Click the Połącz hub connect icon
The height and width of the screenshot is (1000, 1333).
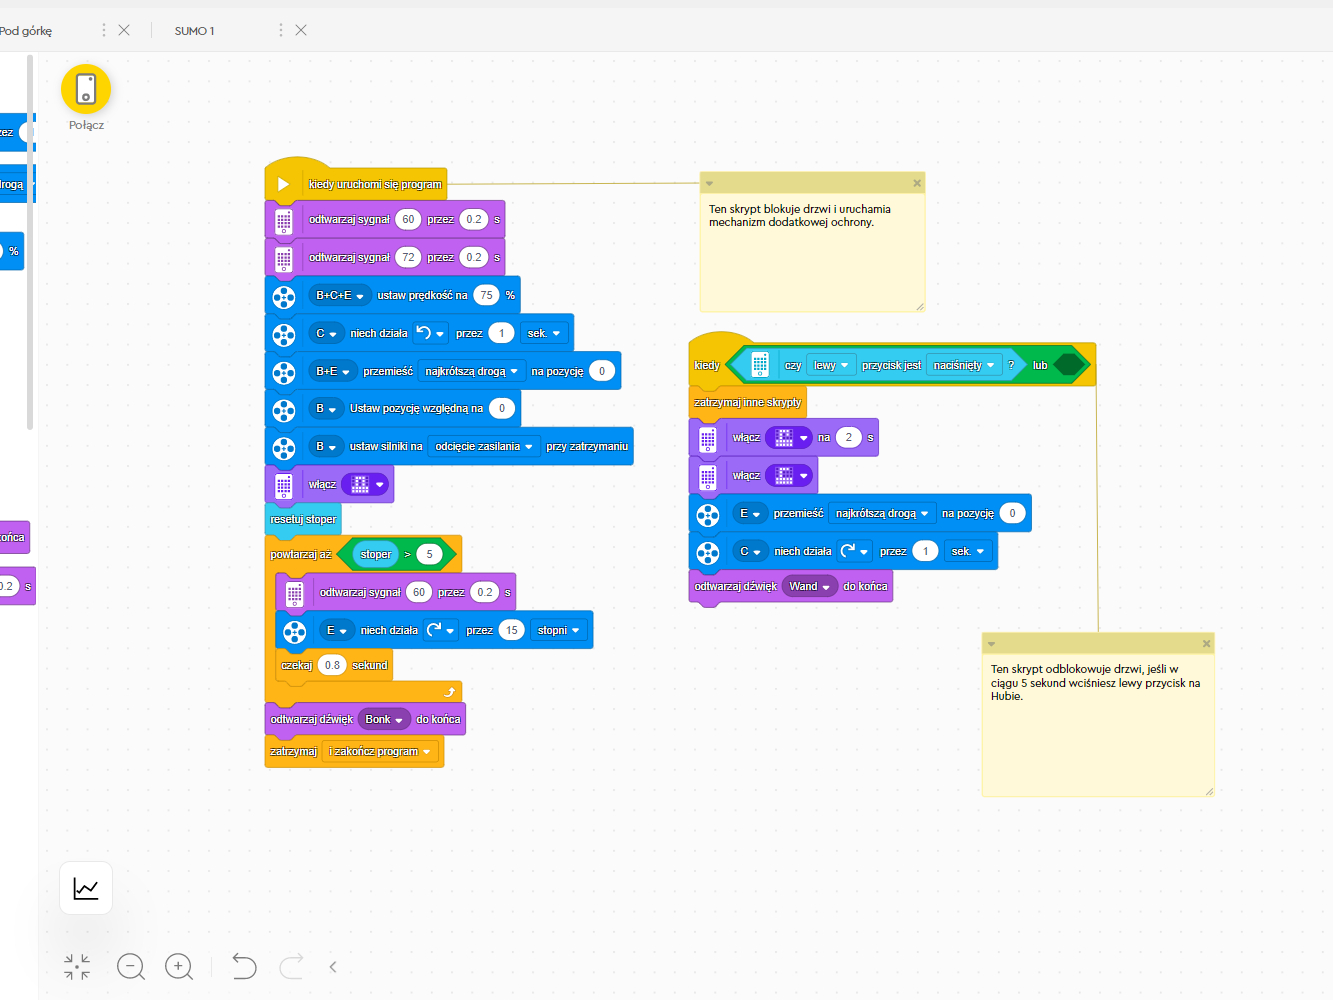pos(86,90)
